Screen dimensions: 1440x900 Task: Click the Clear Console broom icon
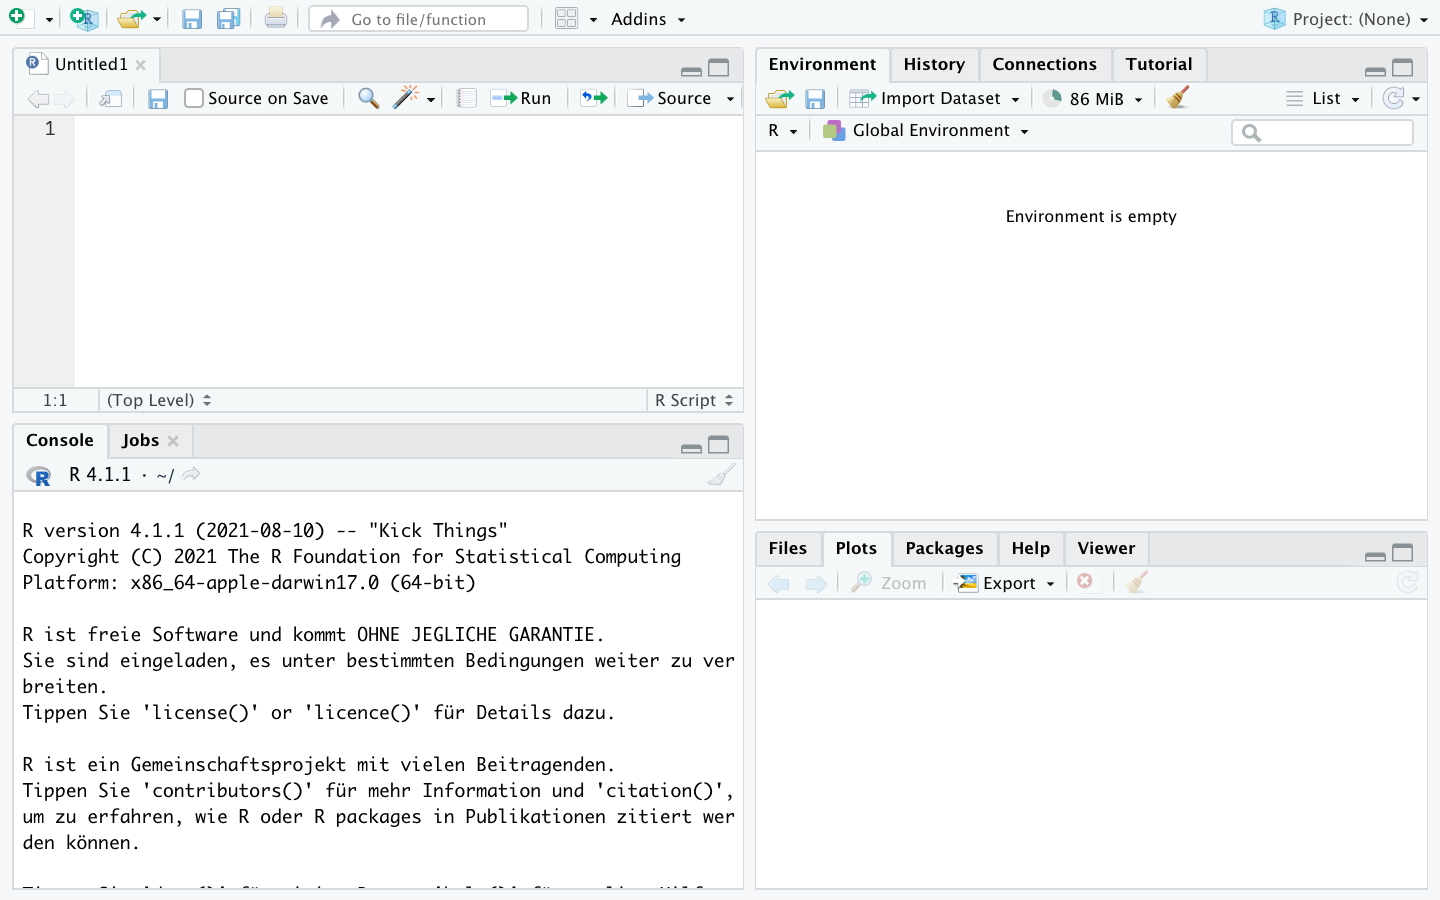coord(721,474)
